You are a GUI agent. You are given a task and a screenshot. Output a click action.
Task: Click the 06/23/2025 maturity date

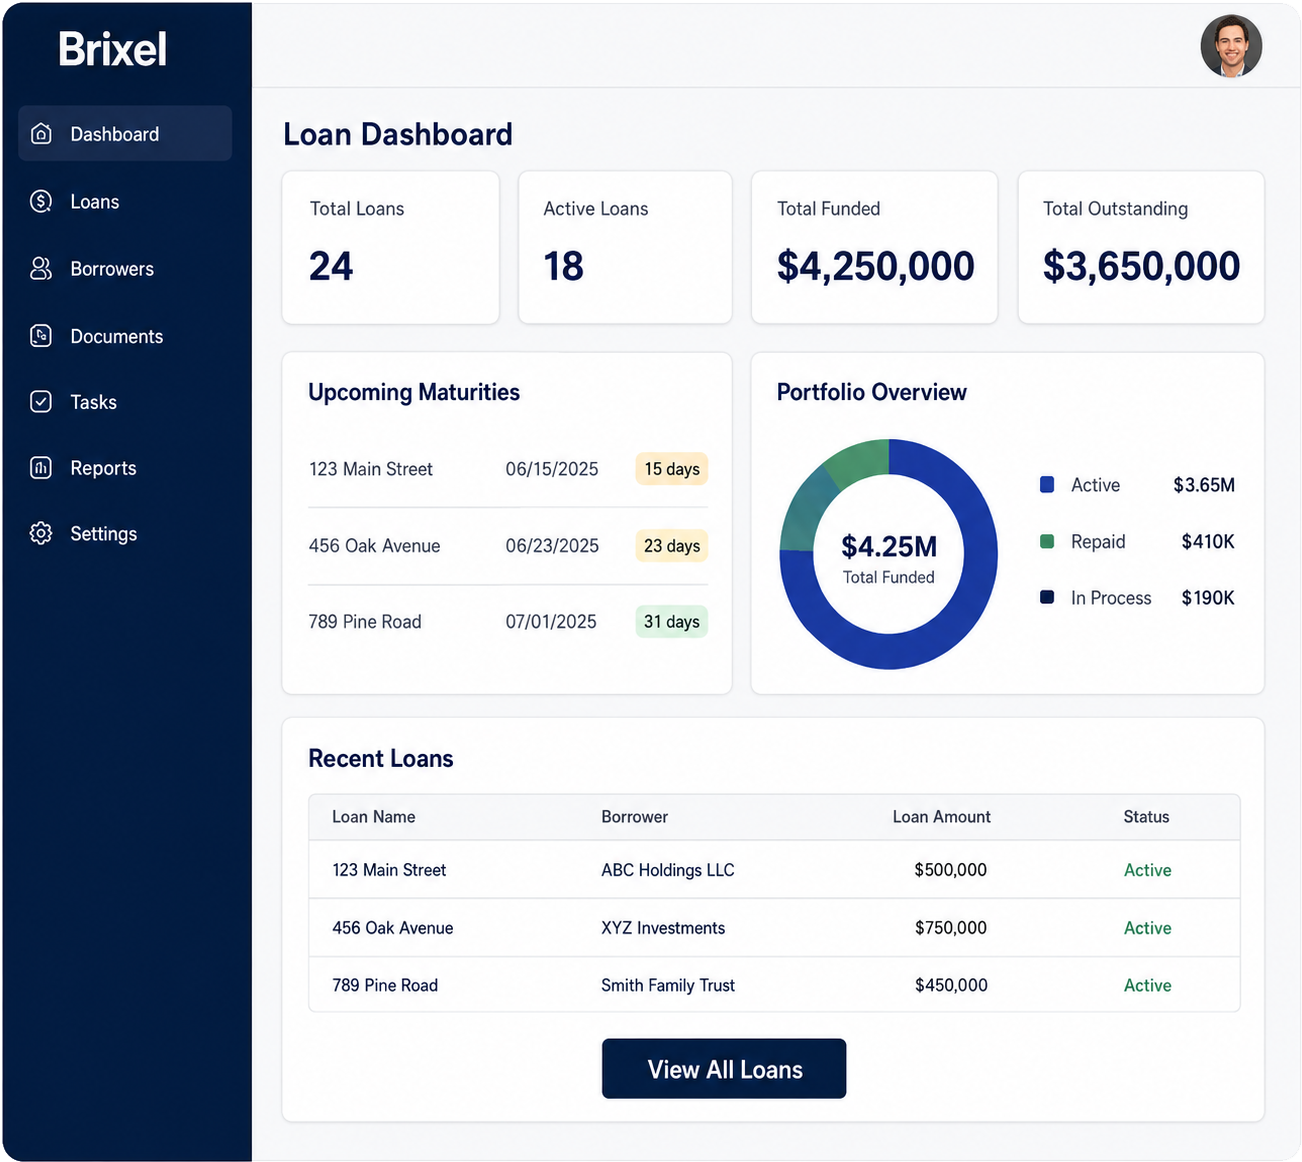[x=552, y=546]
